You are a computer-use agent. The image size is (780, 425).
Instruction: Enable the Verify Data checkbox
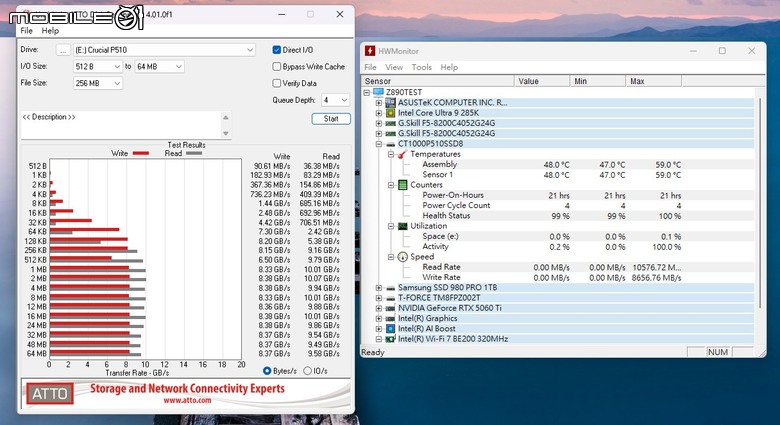(x=277, y=83)
